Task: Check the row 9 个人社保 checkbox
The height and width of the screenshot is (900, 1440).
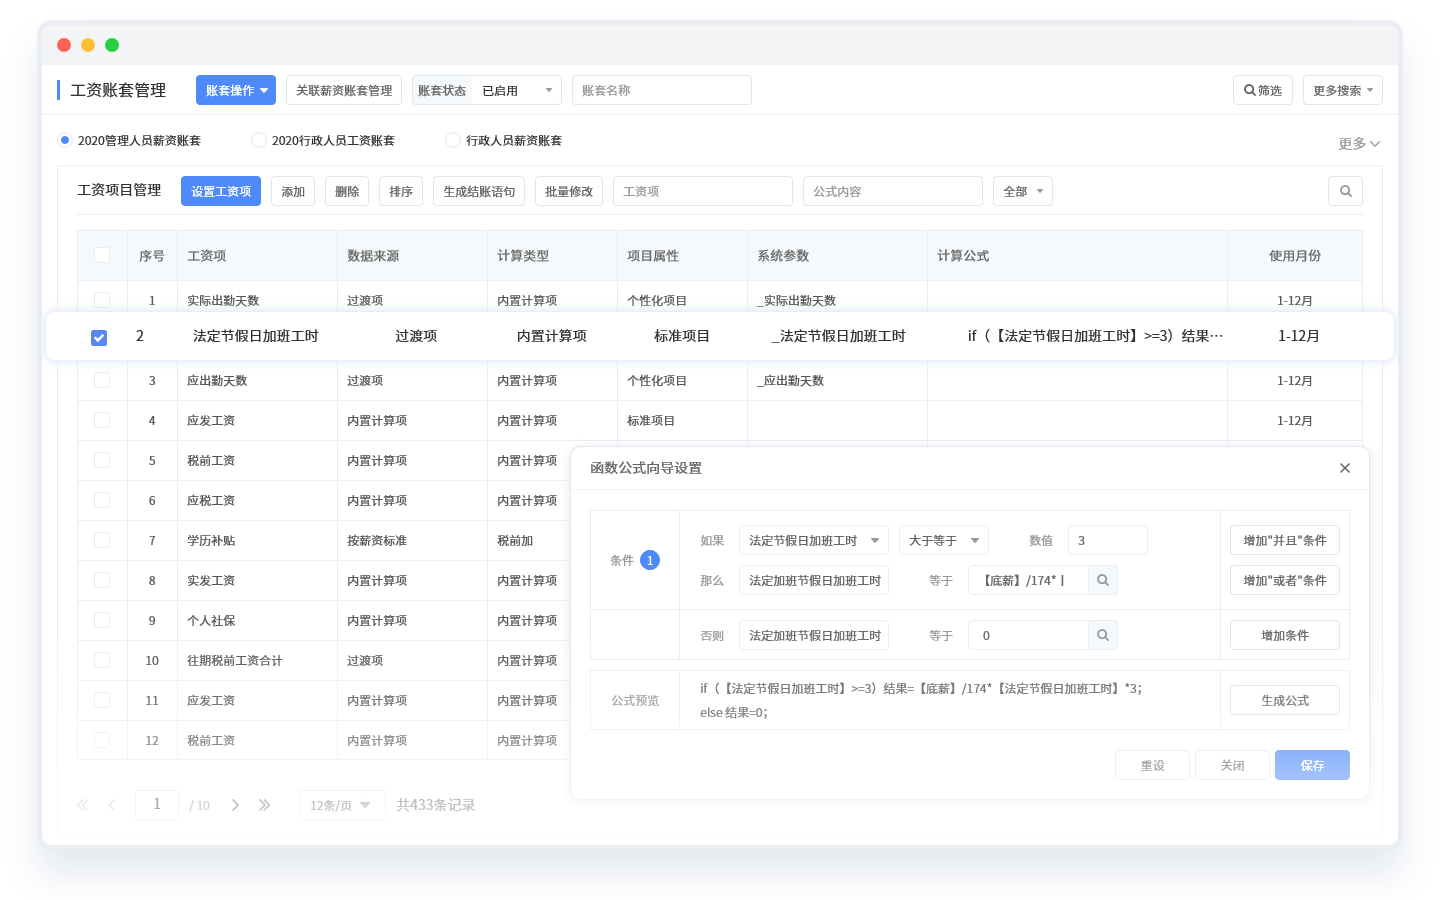Action: [102, 620]
